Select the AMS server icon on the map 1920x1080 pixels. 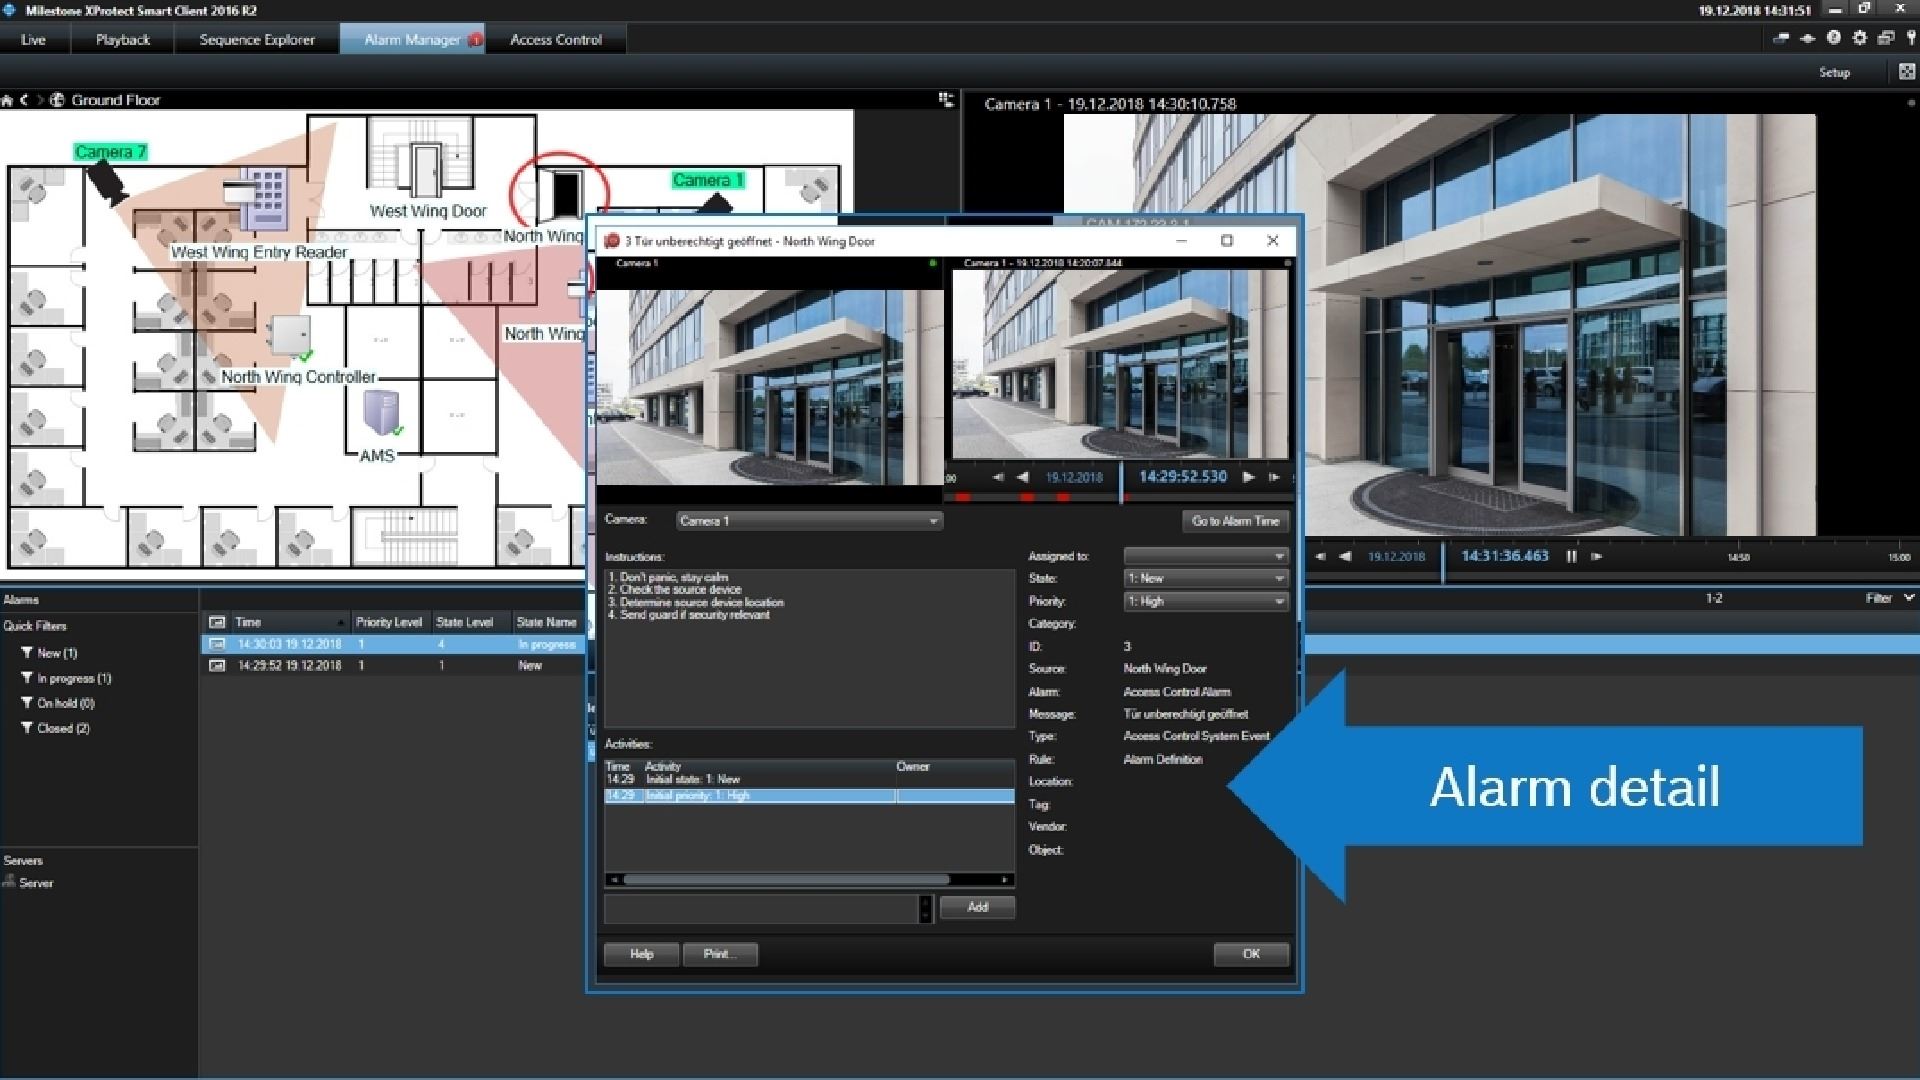click(x=381, y=413)
